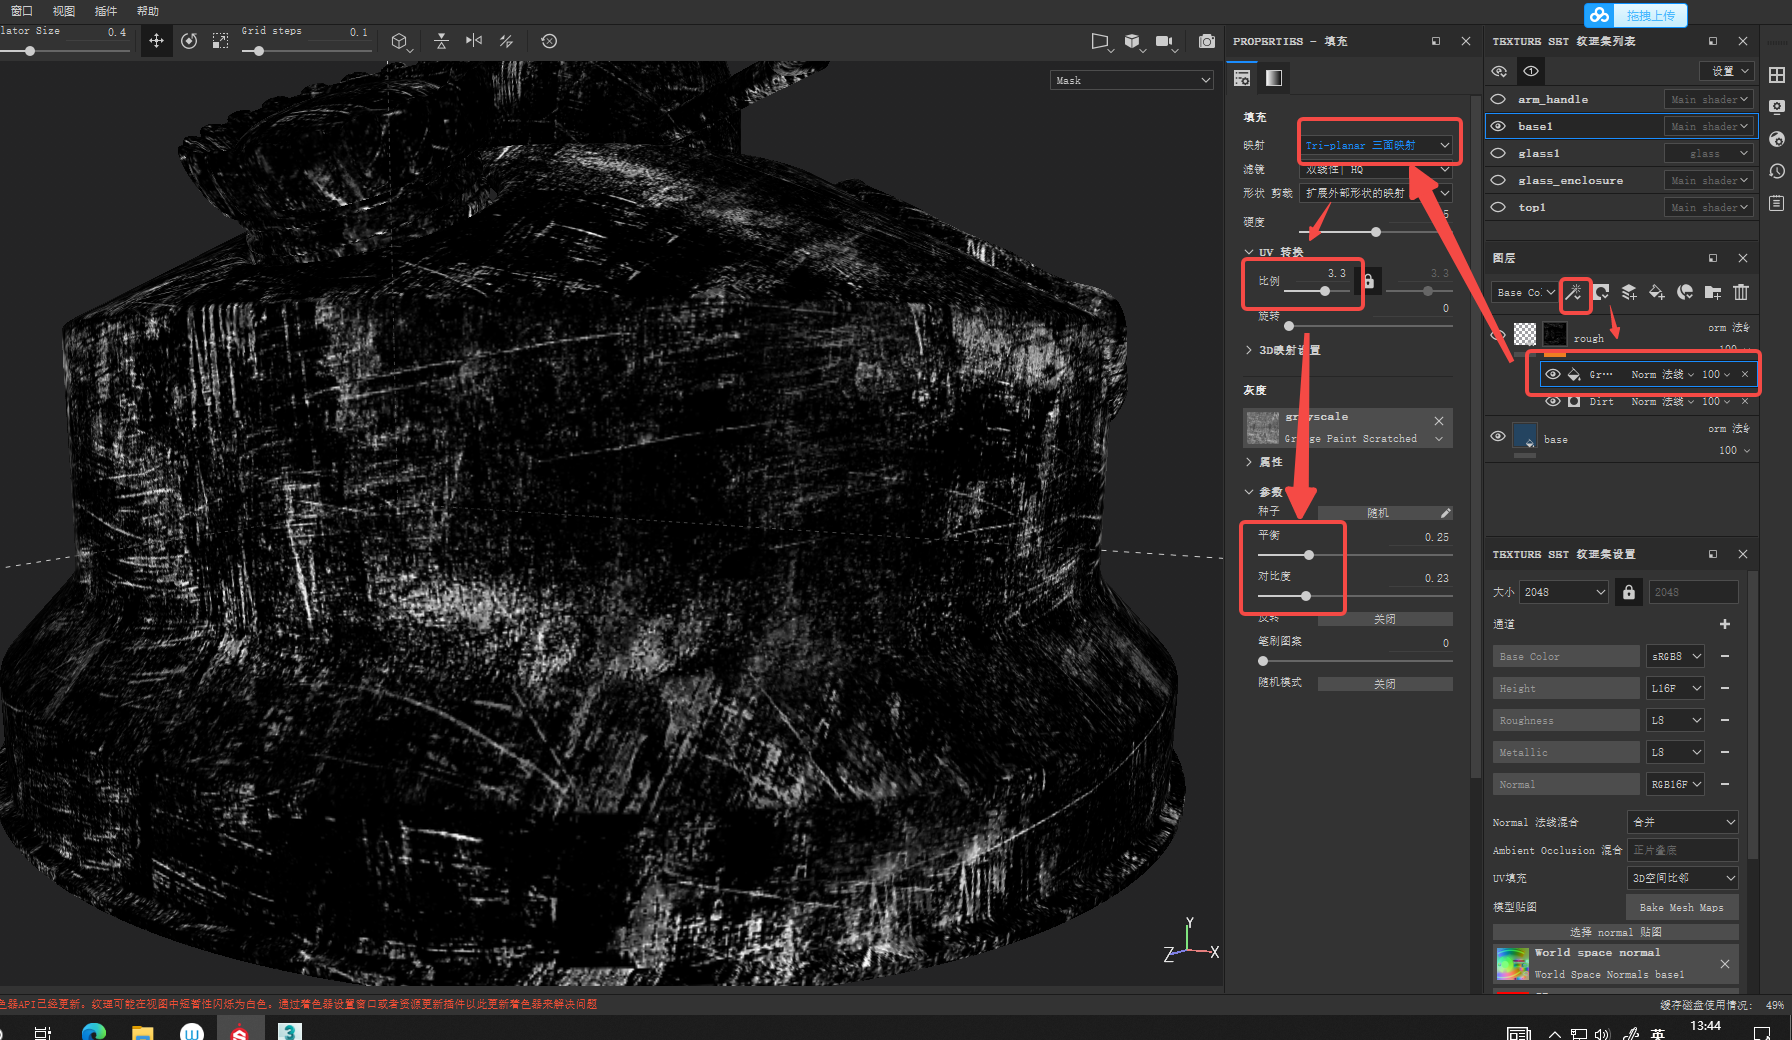This screenshot has width=1792, height=1040.
Task: Click the 随机 random seed button
Action: point(1377,513)
